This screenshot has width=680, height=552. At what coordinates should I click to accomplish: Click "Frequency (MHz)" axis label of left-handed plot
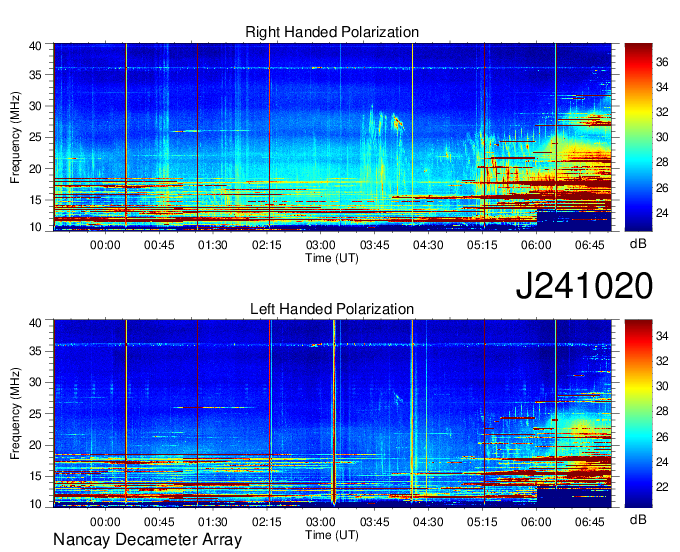click(15, 414)
